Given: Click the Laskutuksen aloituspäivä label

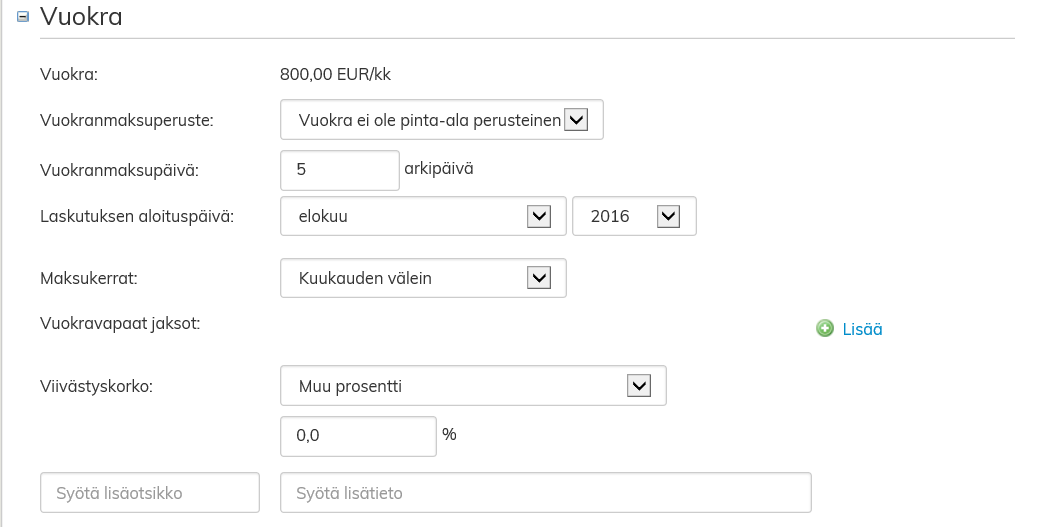Looking at the screenshot, I should tap(136, 216).
